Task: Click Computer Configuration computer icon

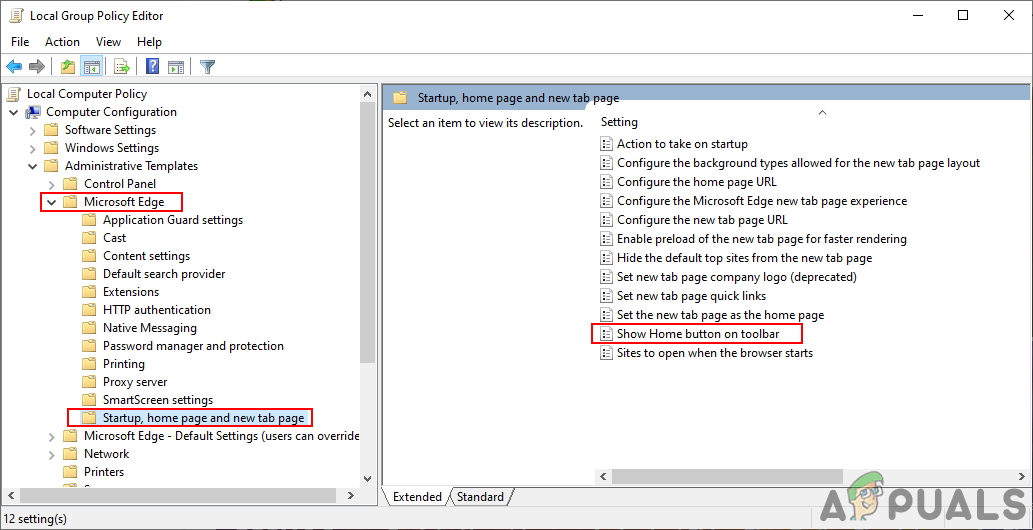Action: click(34, 112)
